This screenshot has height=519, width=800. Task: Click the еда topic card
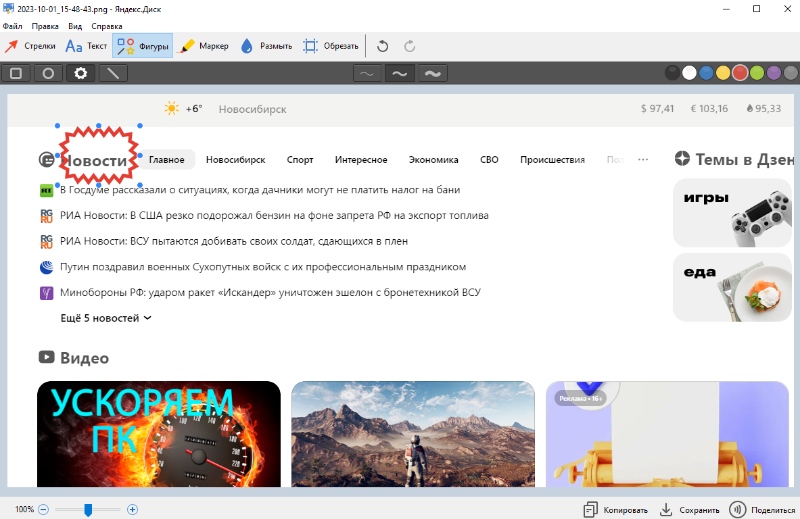coord(733,287)
